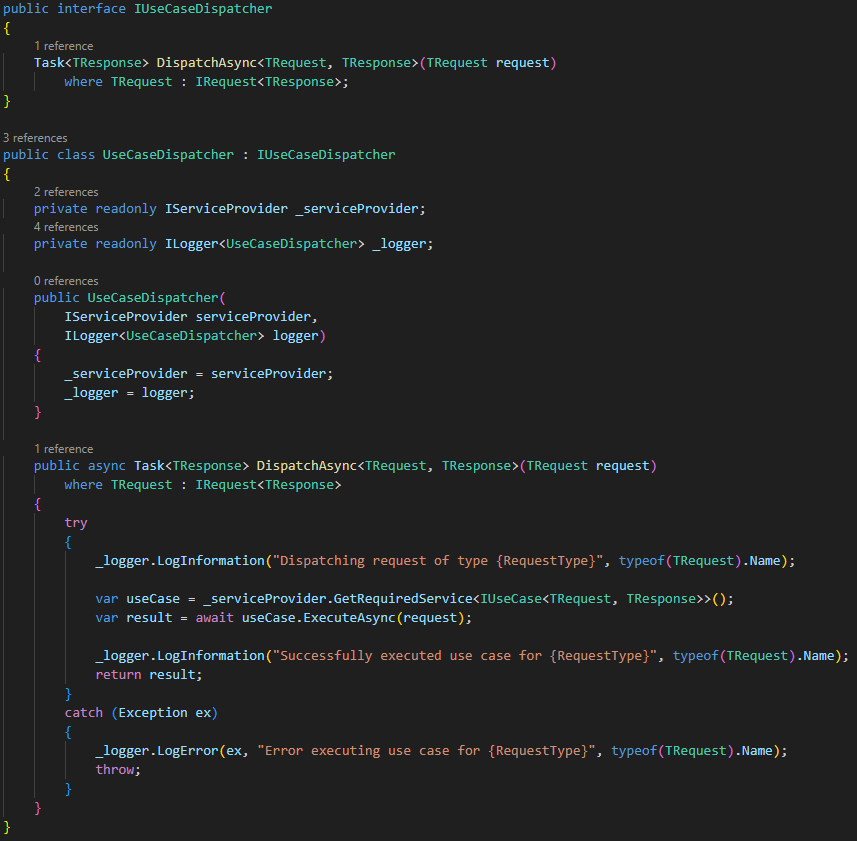
Task: Click the string 'Dispatching request of type {RequestType}'
Action: coord(437,561)
